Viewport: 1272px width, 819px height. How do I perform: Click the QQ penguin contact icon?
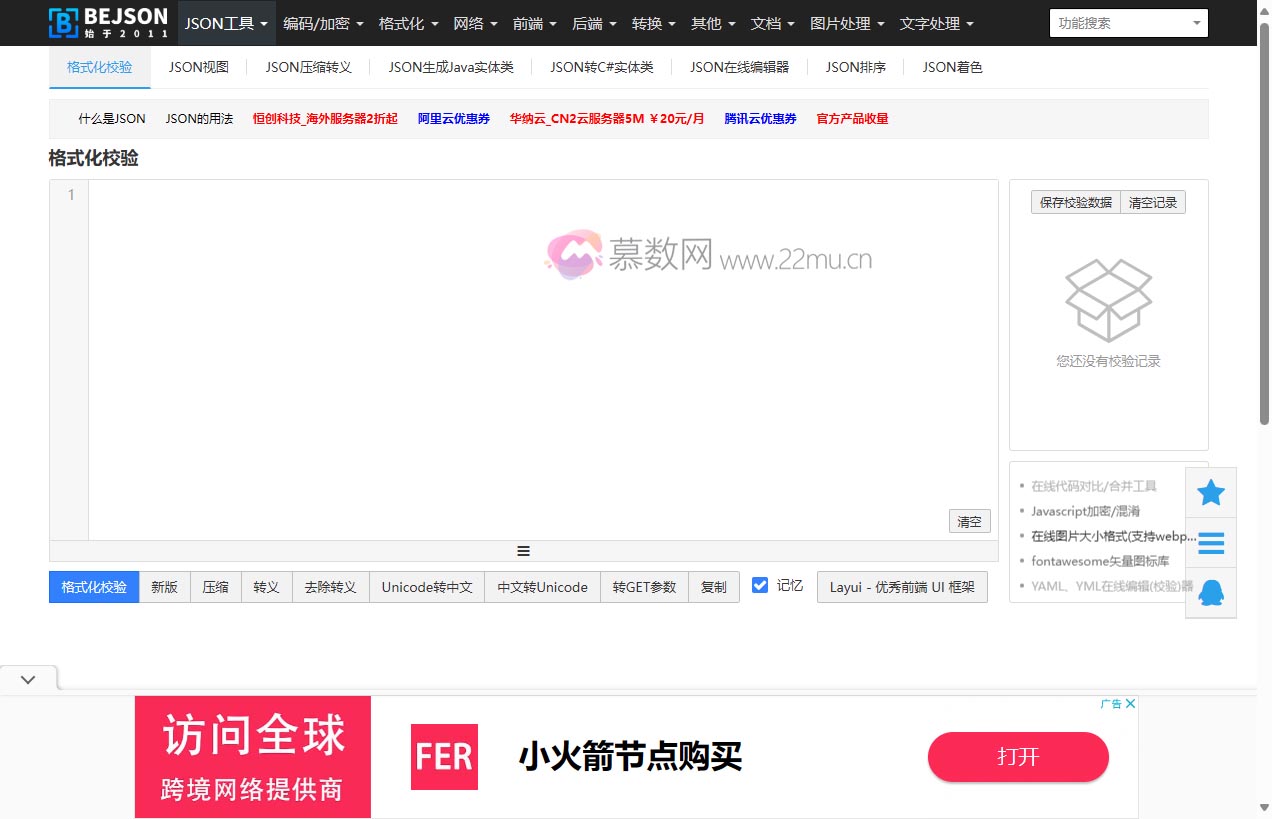pos(1210,593)
